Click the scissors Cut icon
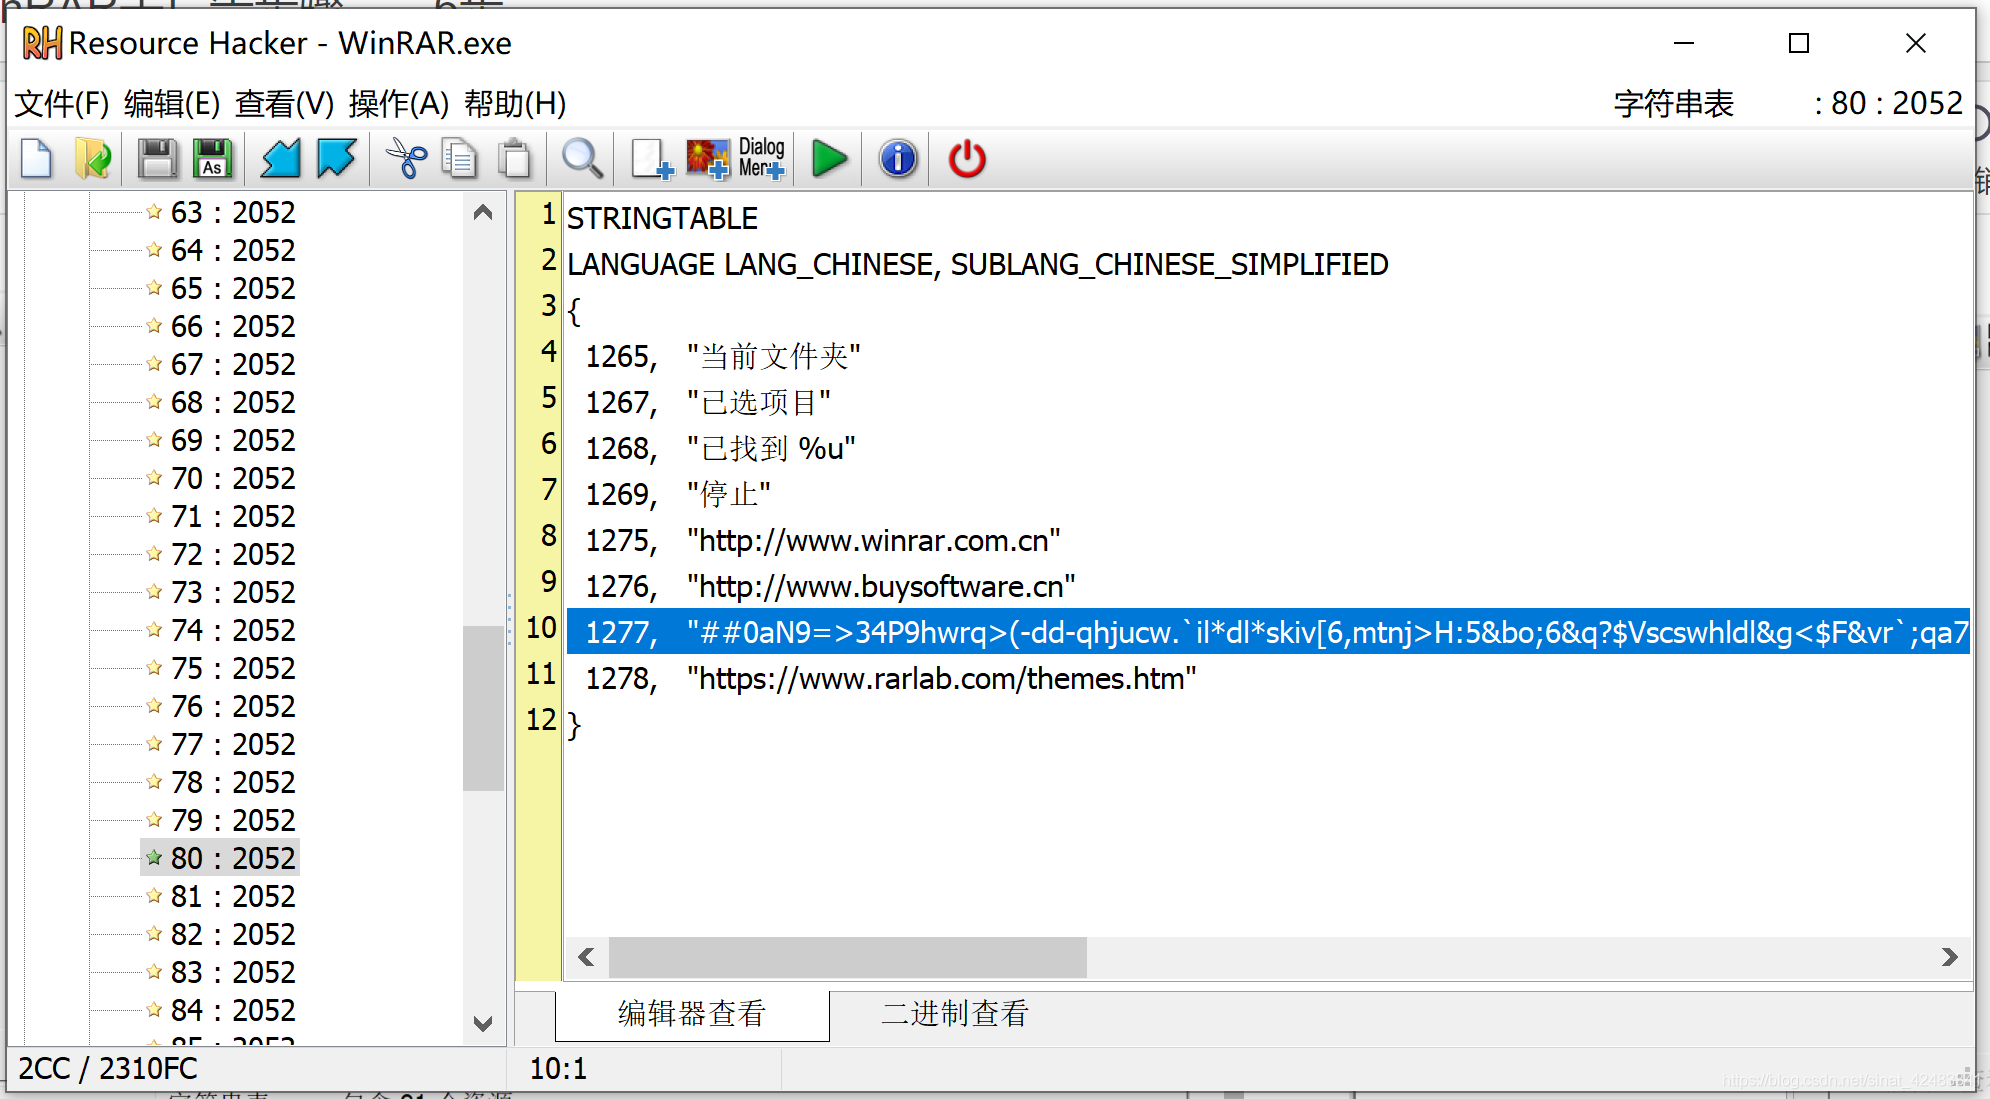The height and width of the screenshot is (1099, 1990). click(x=405, y=159)
